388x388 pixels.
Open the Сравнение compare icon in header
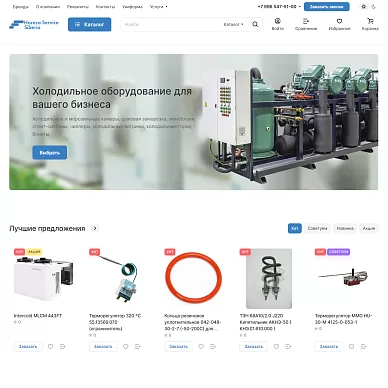tap(306, 24)
